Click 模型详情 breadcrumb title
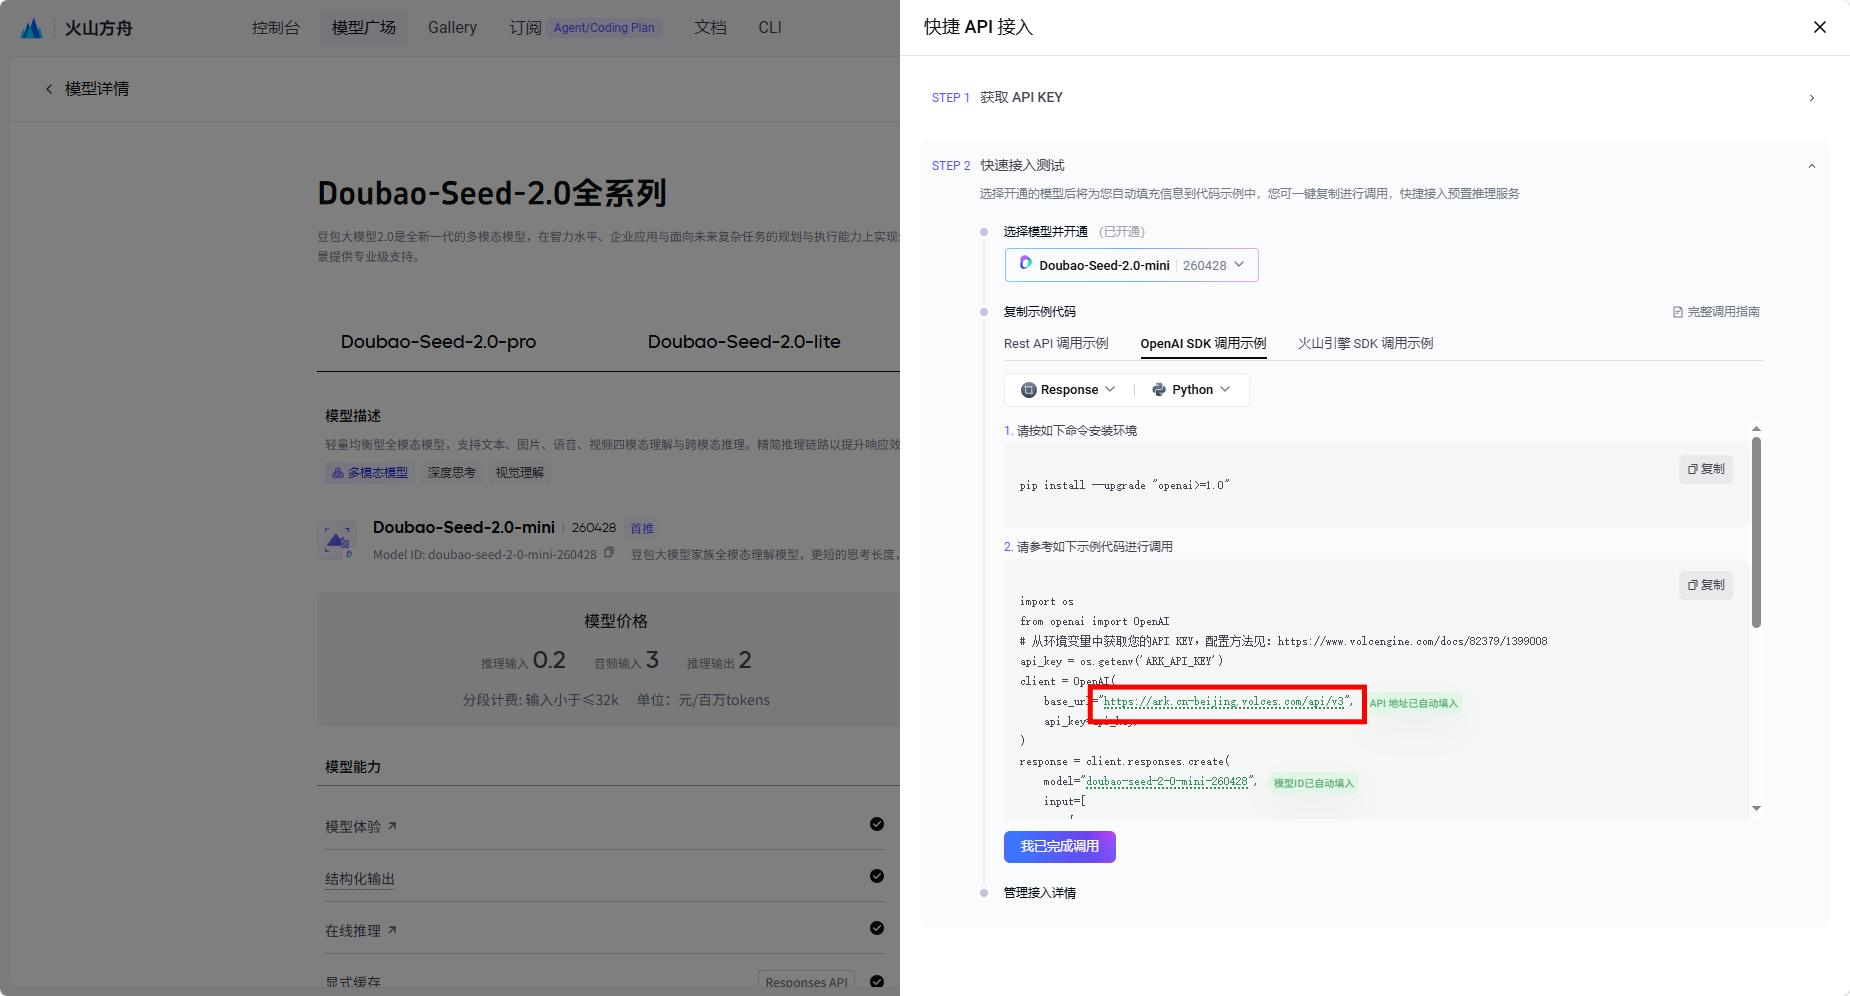The height and width of the screenshot is (996, 1850). (x=97, y=89)
